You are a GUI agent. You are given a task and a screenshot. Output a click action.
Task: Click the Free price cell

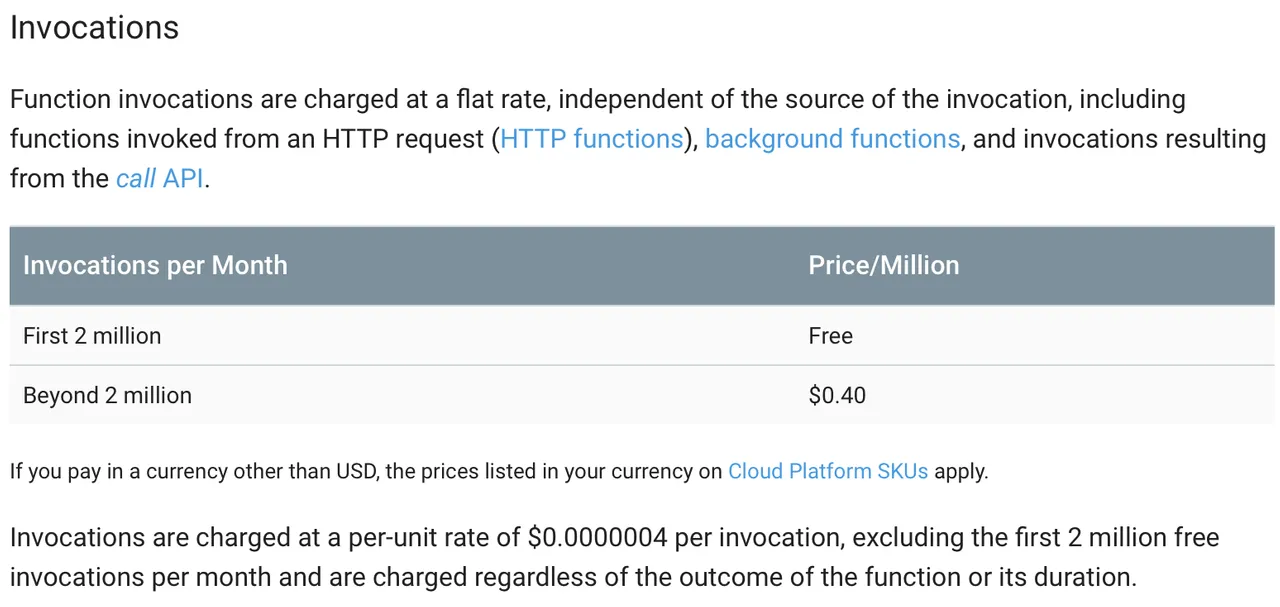[x=831, y=335]
